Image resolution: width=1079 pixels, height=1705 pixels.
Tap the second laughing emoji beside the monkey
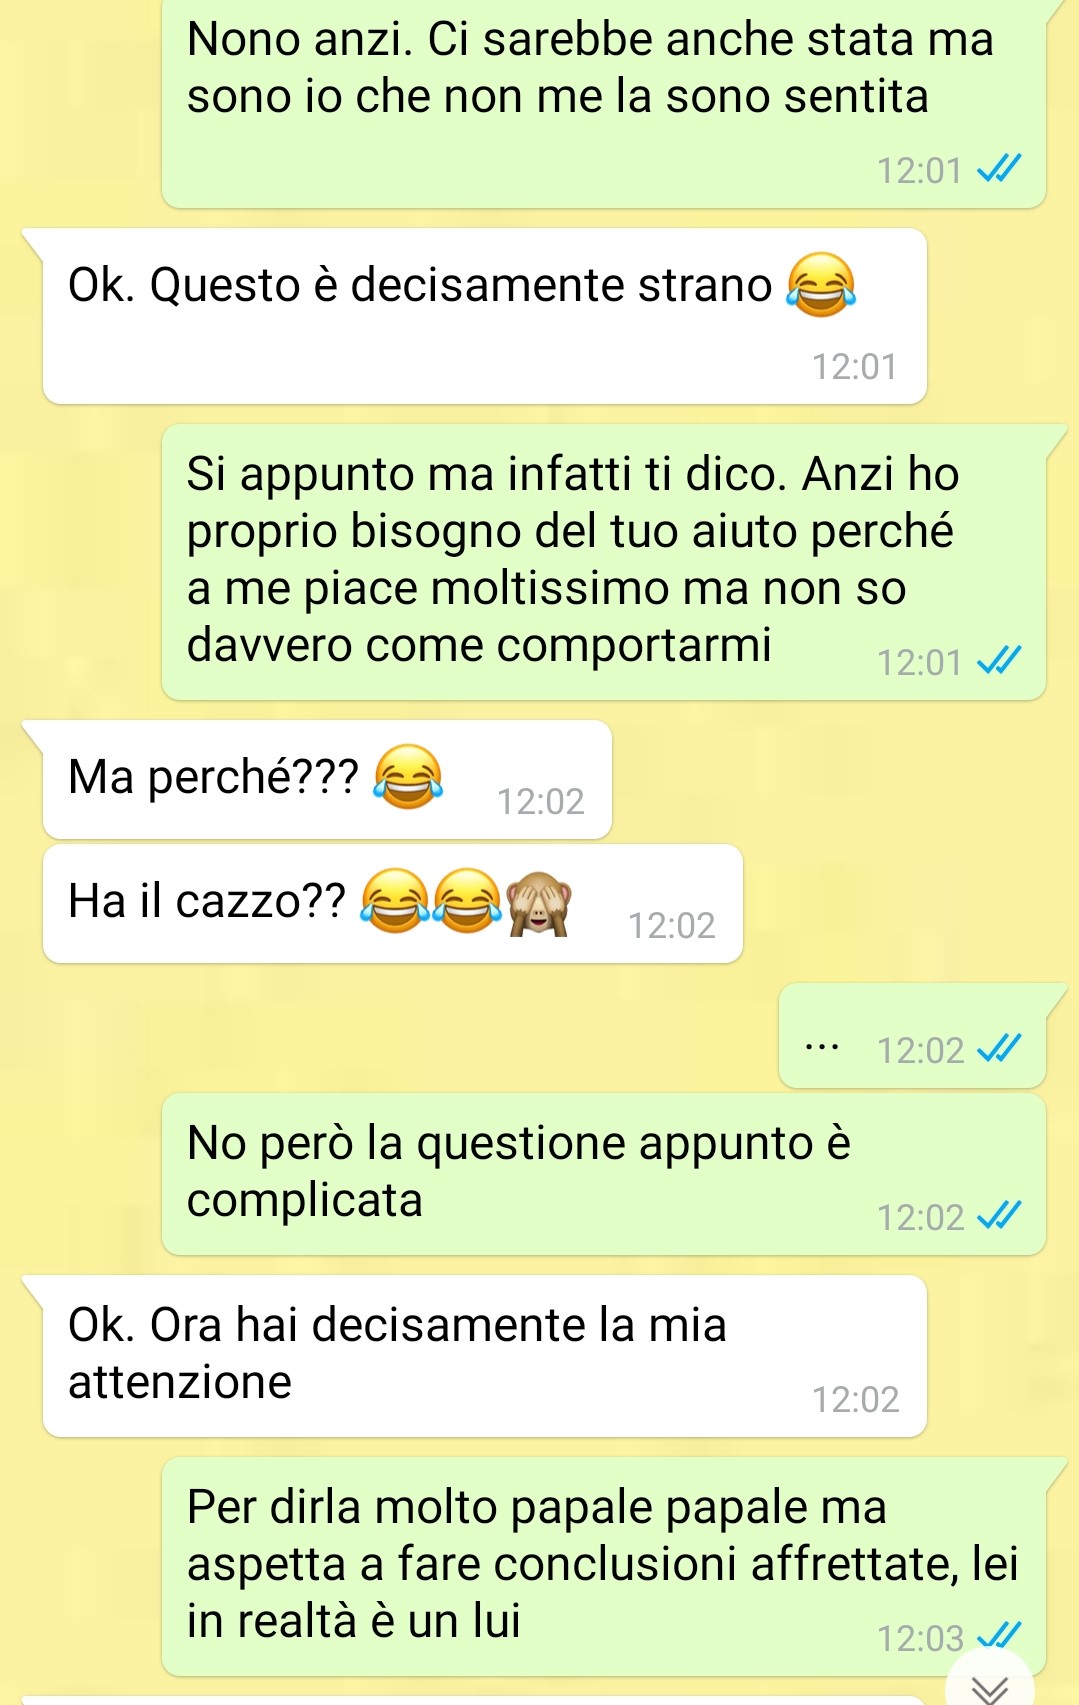[467, 901]
